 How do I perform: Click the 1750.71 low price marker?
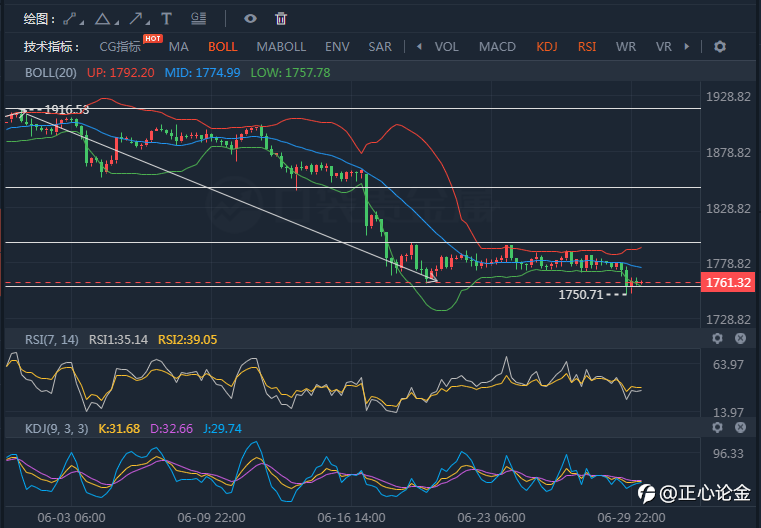[x=580, y=295]
